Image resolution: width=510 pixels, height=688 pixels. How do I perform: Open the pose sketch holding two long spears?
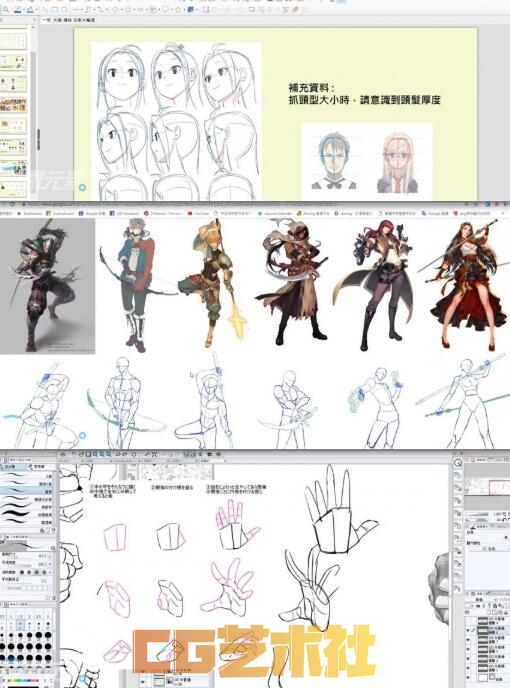465,401
